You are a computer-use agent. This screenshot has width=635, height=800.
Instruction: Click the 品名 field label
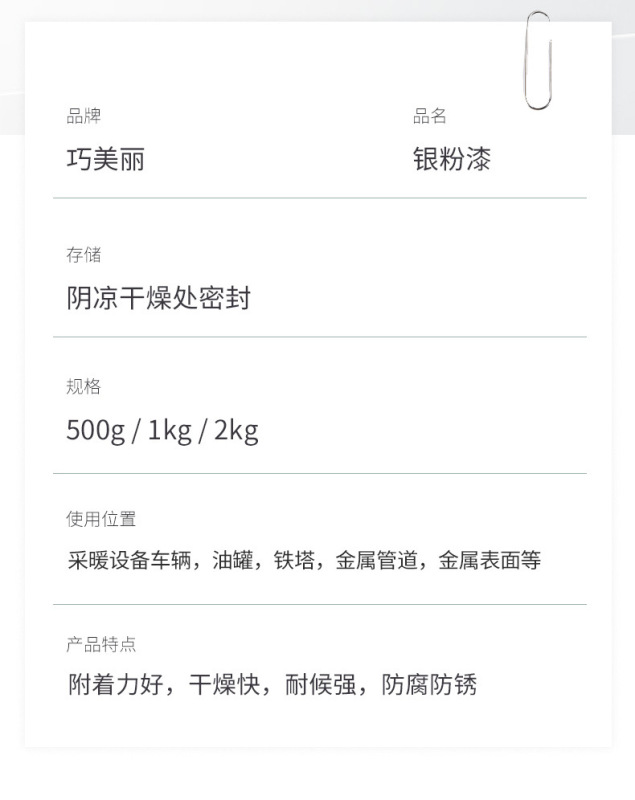point(430,117)
